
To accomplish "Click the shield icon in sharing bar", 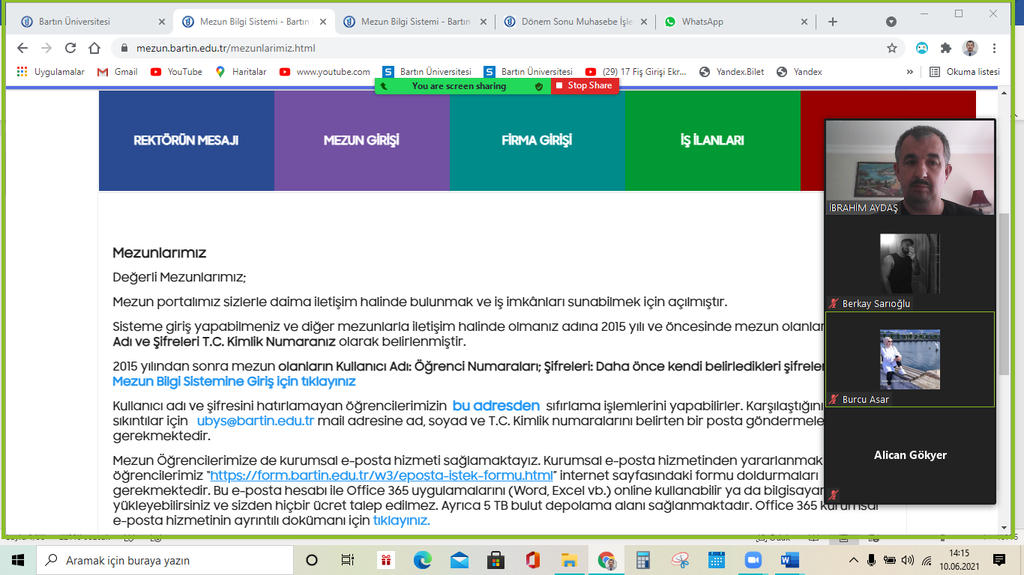I will click(x=539, y=86).
